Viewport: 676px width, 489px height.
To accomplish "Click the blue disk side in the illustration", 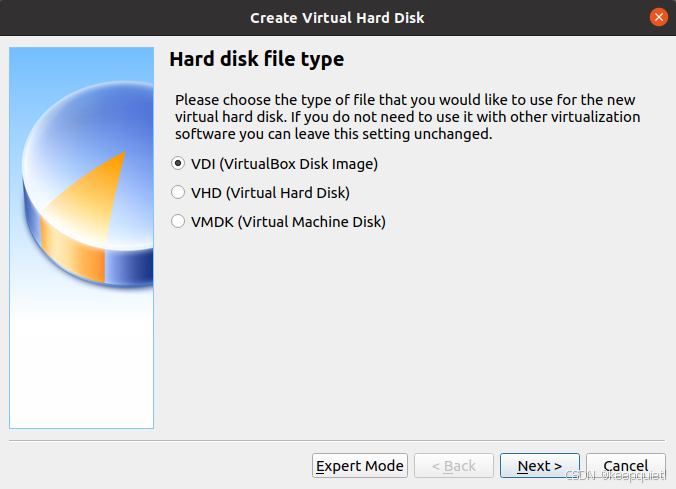I will [x=130, y=265].
